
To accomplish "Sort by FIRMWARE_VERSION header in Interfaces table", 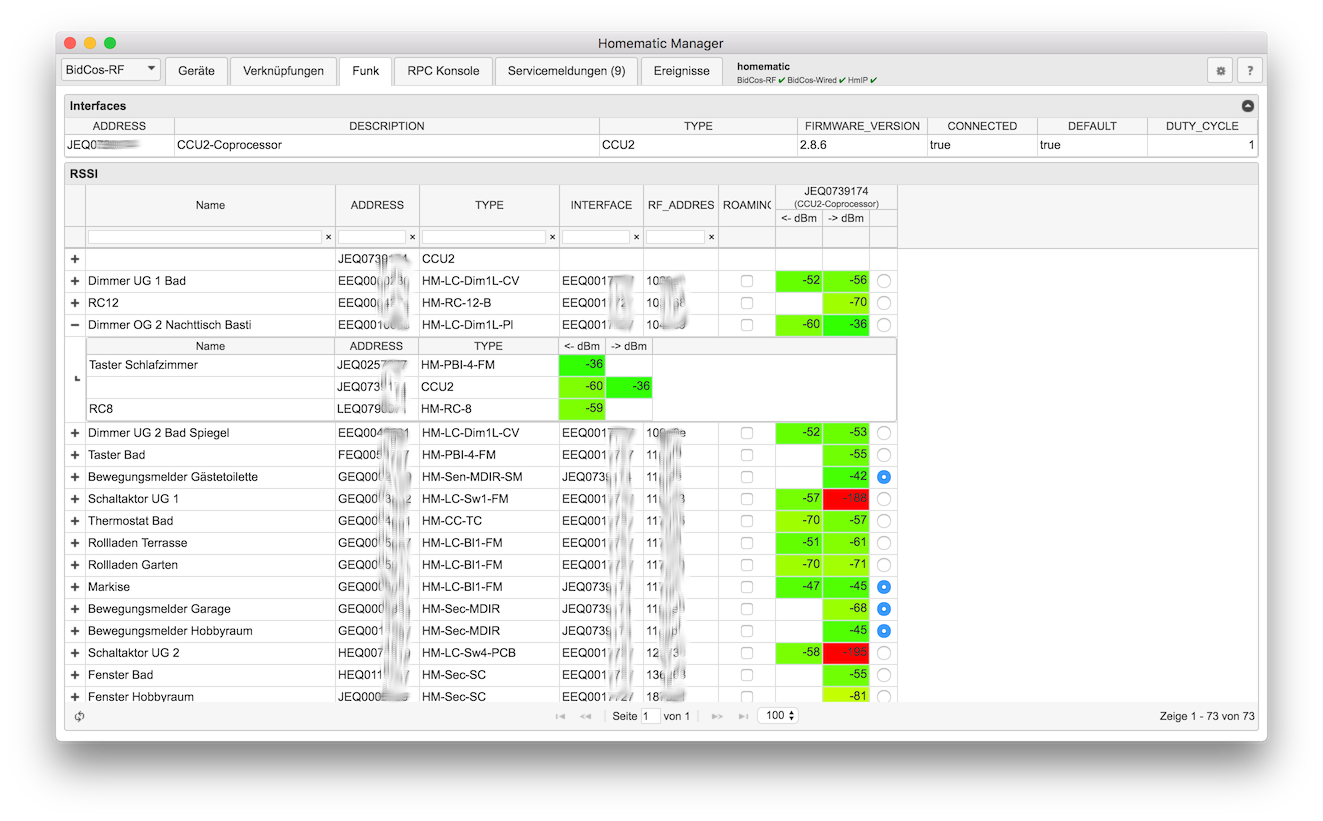I will pos(862,126).
